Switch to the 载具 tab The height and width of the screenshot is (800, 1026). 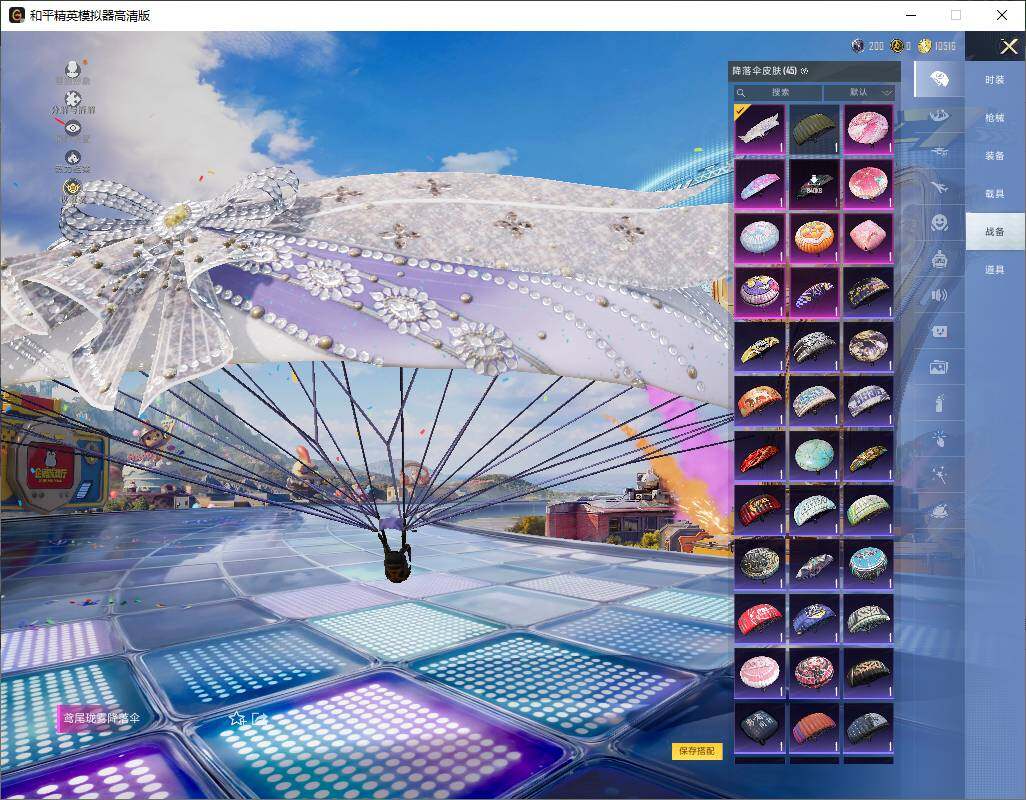[995, 194]
